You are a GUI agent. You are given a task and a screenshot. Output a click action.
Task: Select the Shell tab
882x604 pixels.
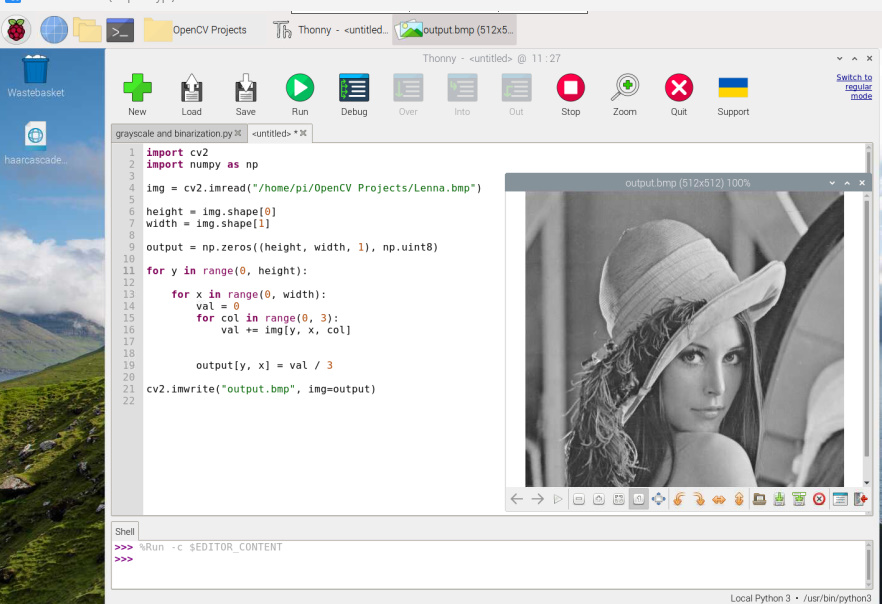click(x=124, y=531)
